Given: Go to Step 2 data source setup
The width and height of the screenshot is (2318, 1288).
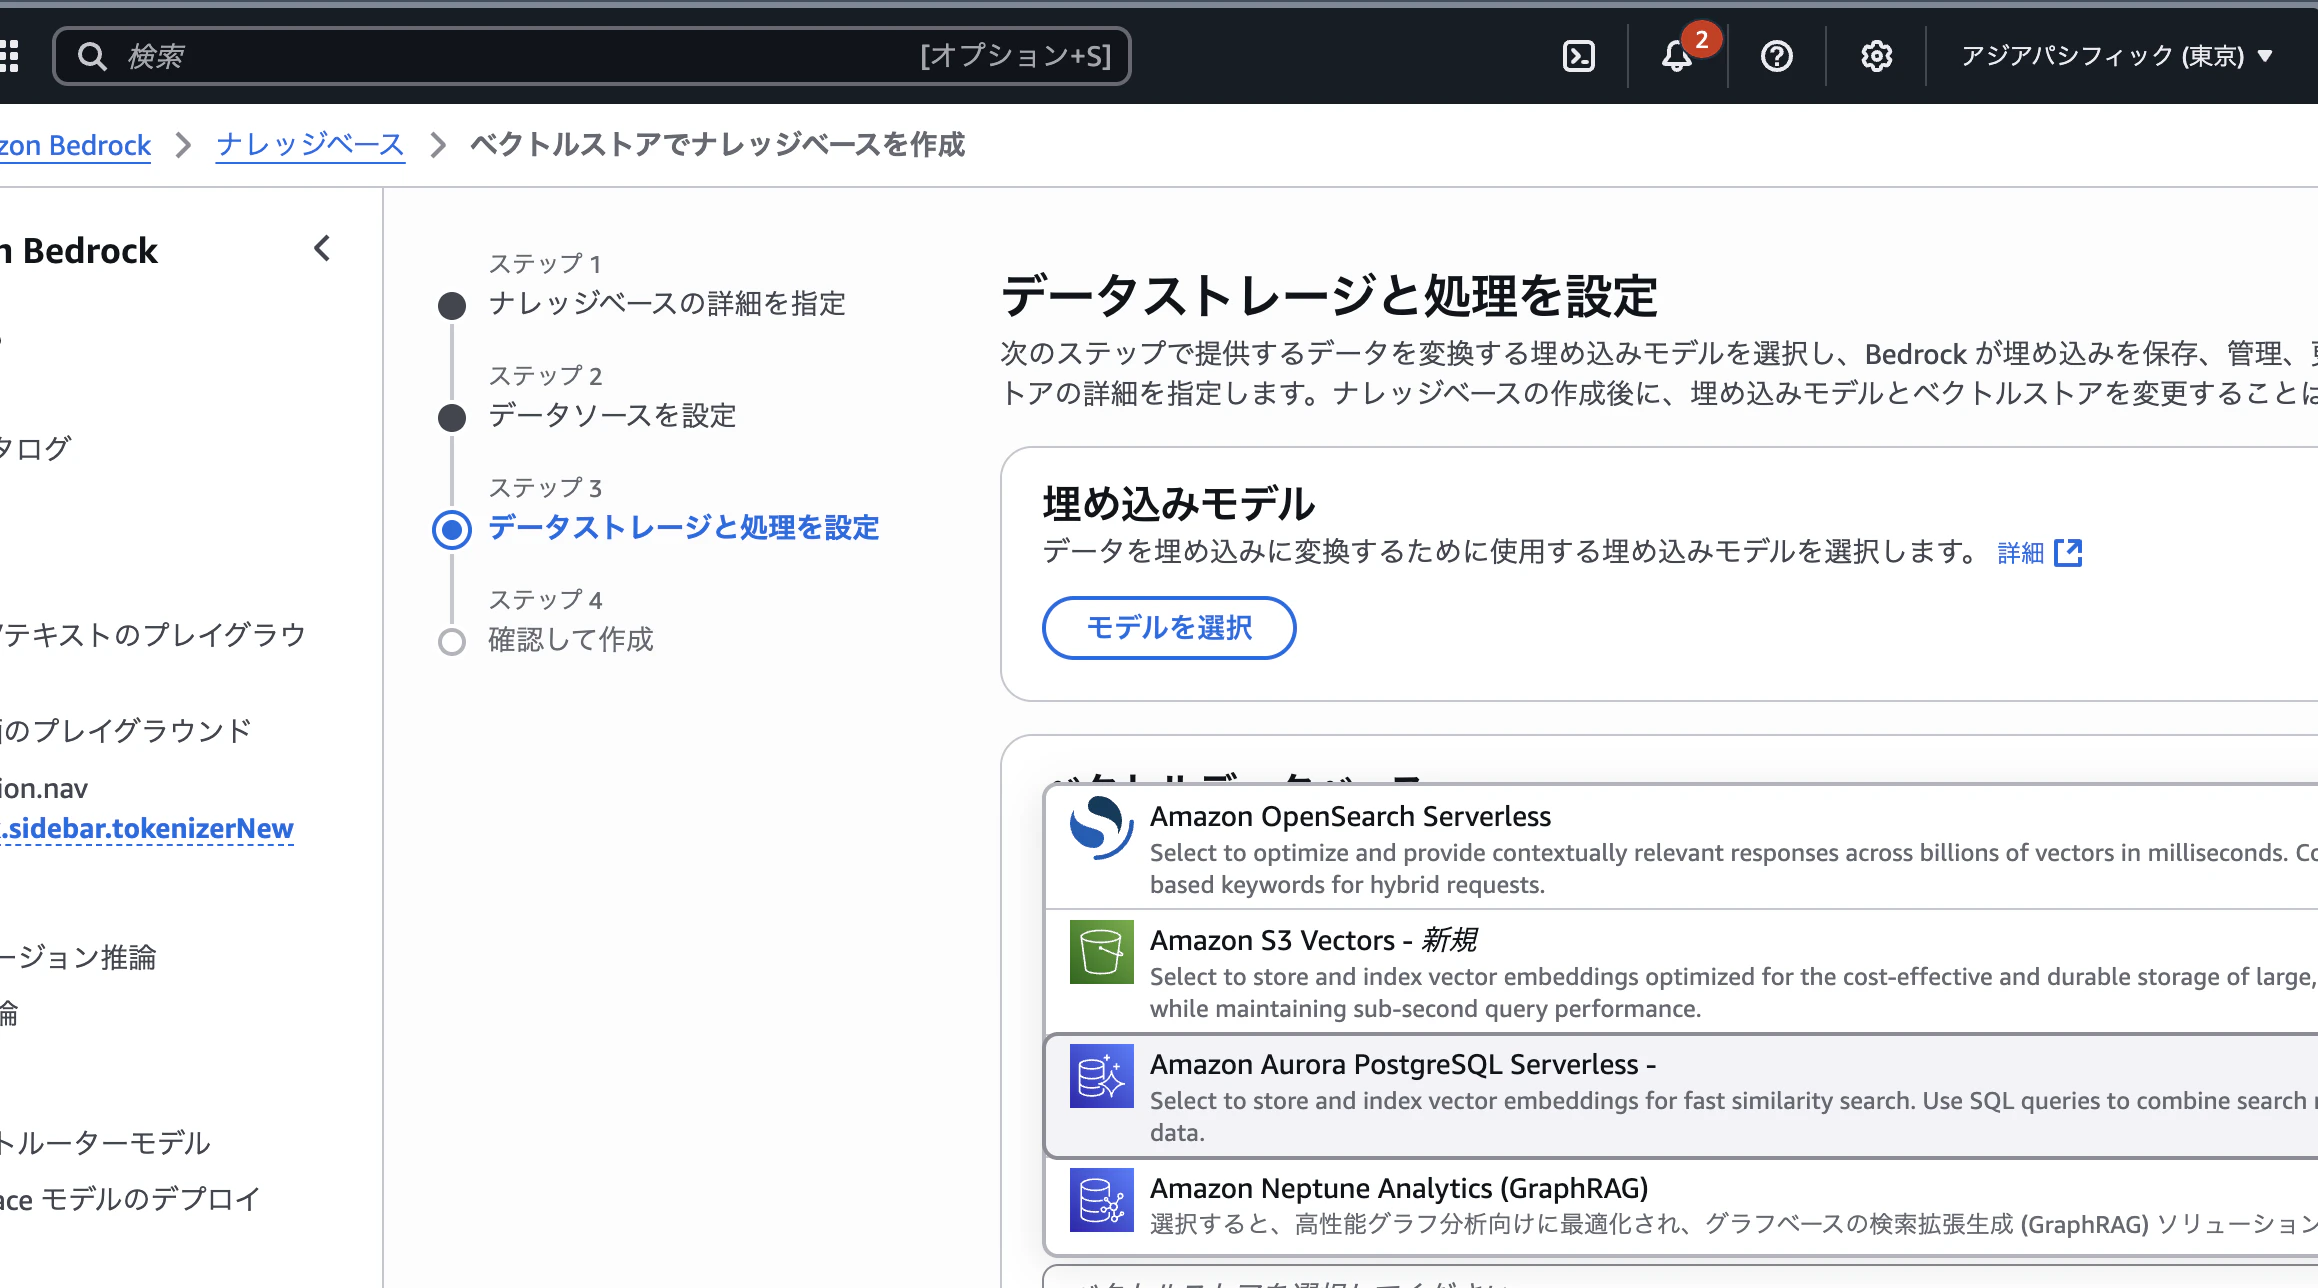Looking at the screenshot, I should point(612,416).
